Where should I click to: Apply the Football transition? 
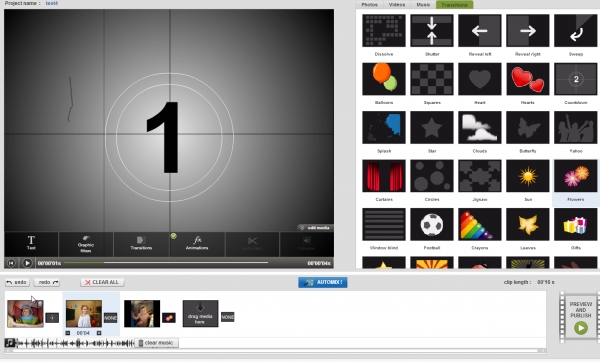click(x=432, y=224)
